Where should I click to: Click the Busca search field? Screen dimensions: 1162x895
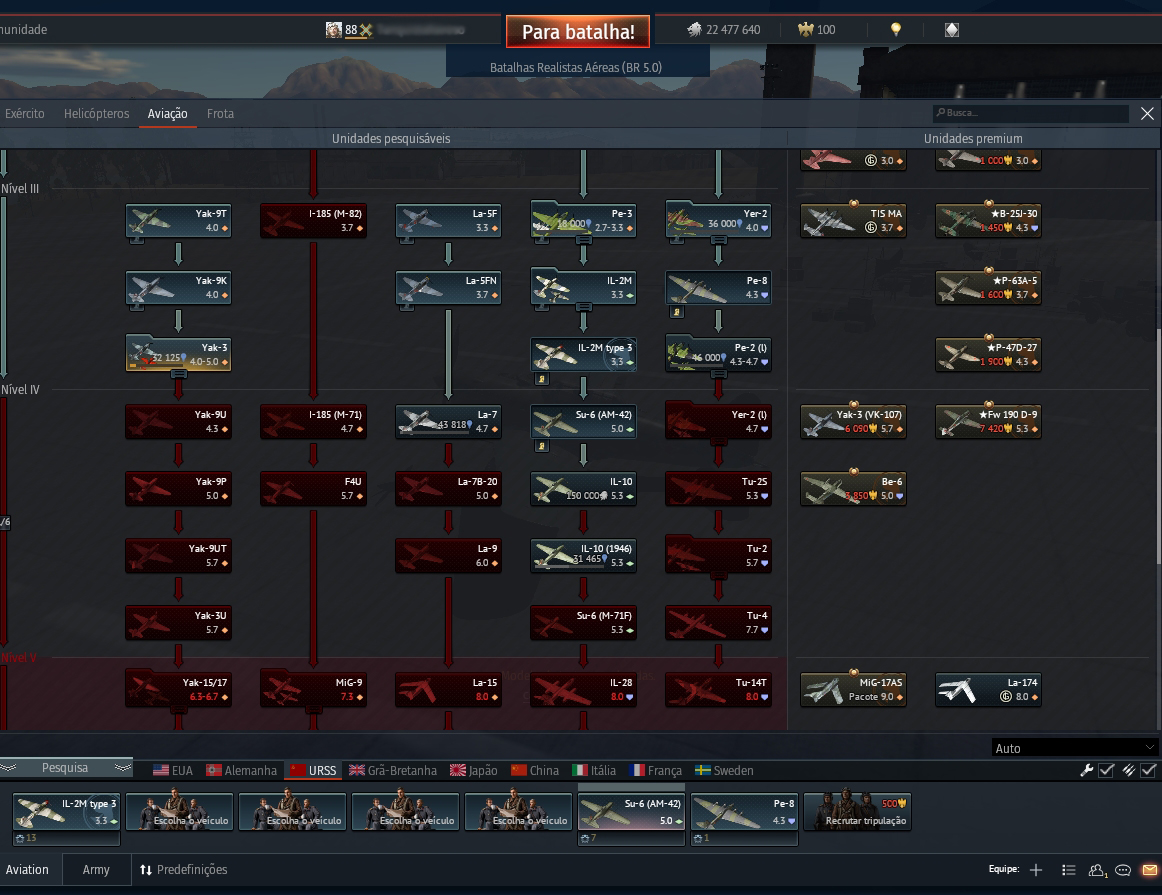pos(1030,113)
